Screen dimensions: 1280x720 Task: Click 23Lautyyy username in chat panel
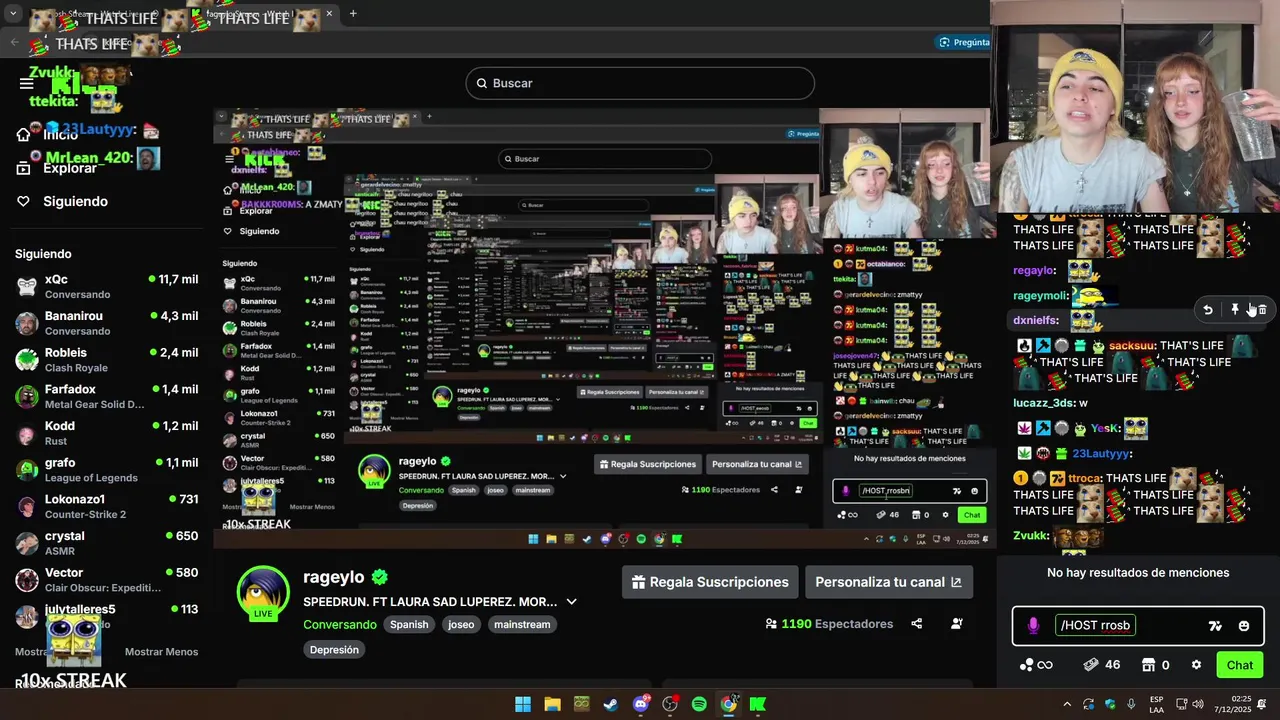pyautogui.click(x=1102, y=453)
